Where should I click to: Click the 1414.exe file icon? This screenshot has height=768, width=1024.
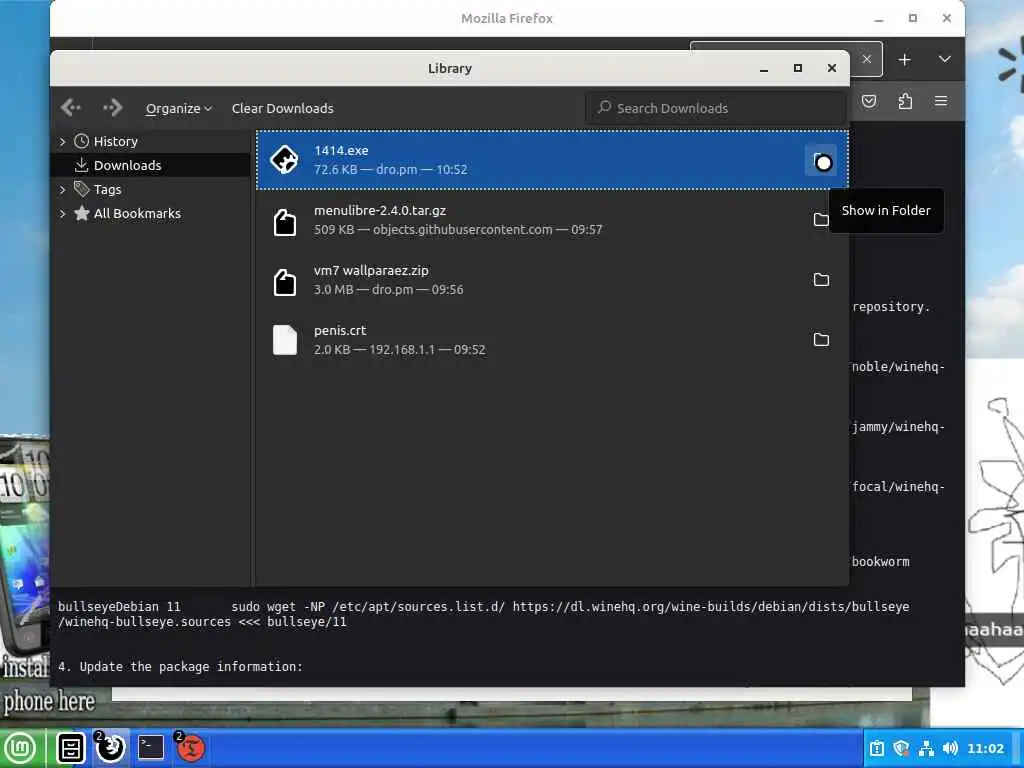[x=285, y=160]
